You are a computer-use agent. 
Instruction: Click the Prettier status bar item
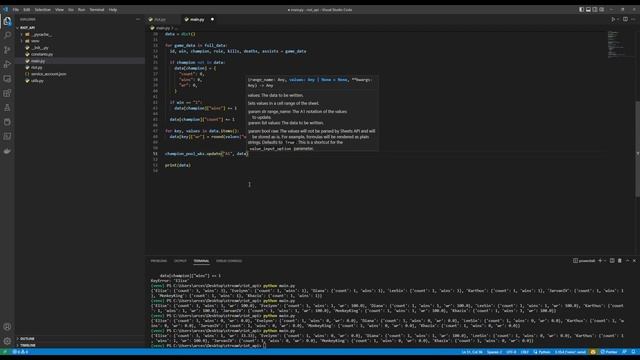(x=609, y=352)
